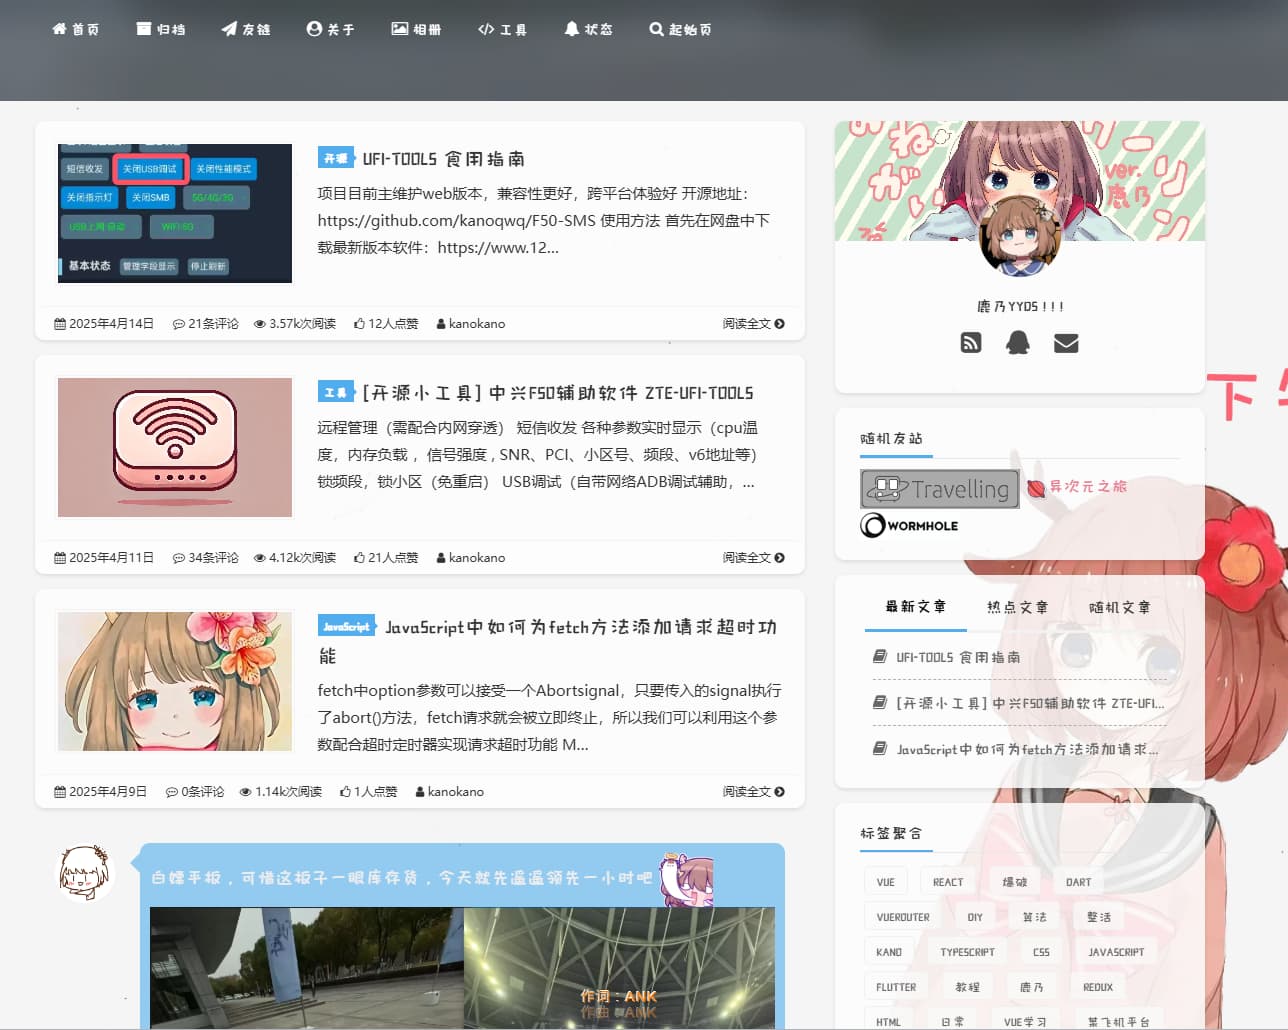Navigate to 友链 in the top menu

pyautogui.click(x=246, y=29)
